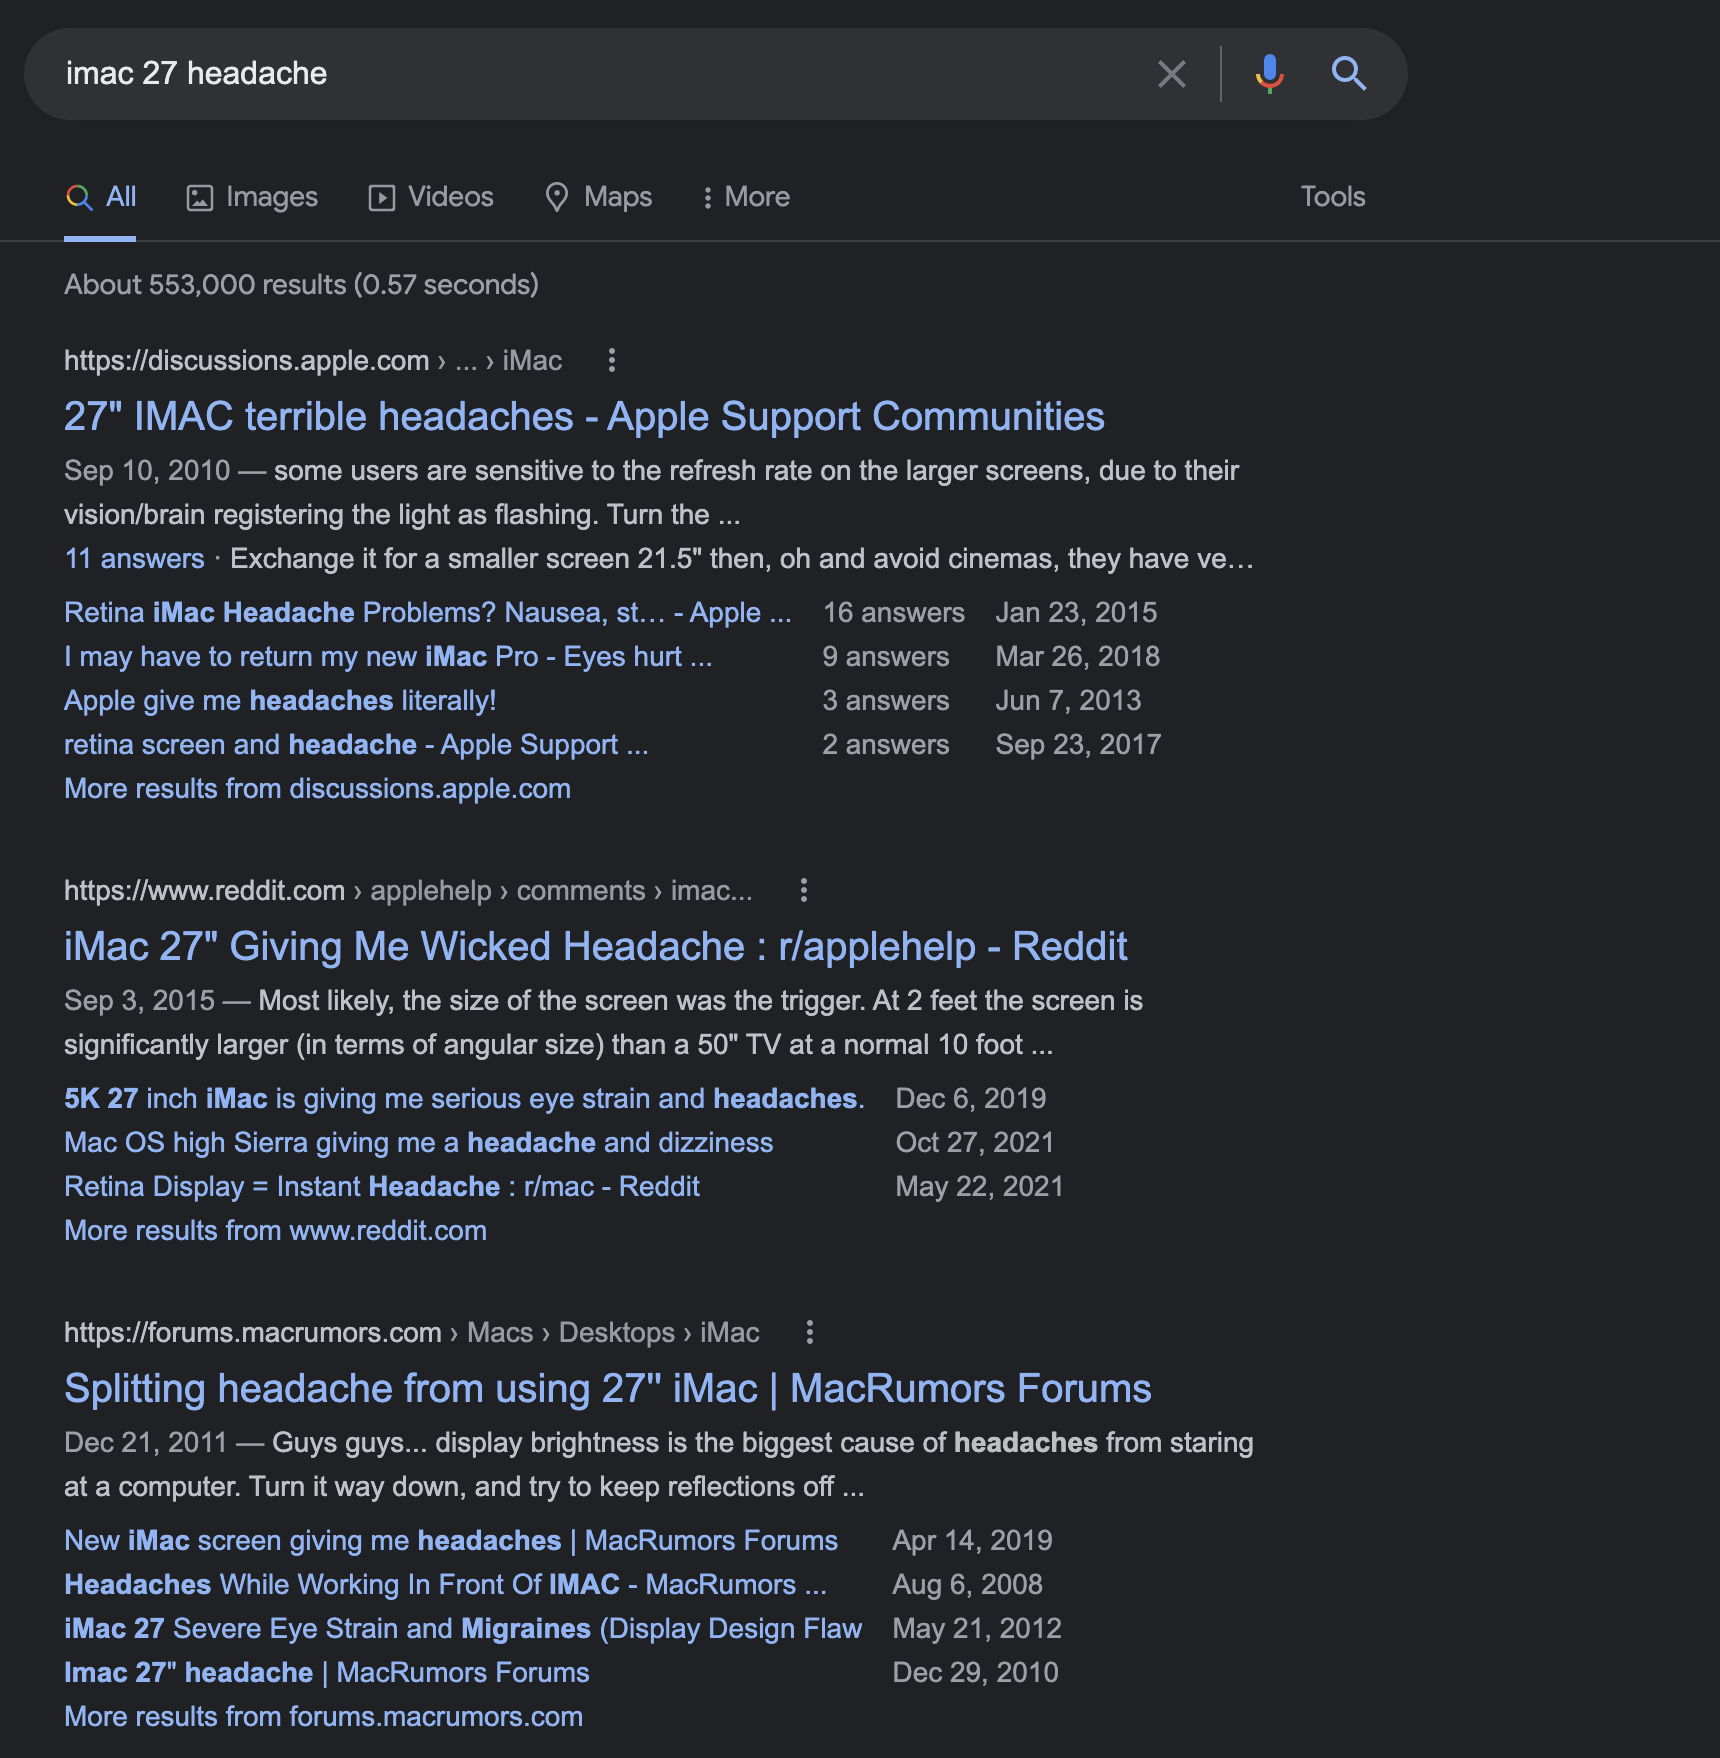Viewport: 1720px width, 1758px height.
Task: Click inside the 'imac 27 headache' search field
Action: pyautogui.click(x=600, y=74)
